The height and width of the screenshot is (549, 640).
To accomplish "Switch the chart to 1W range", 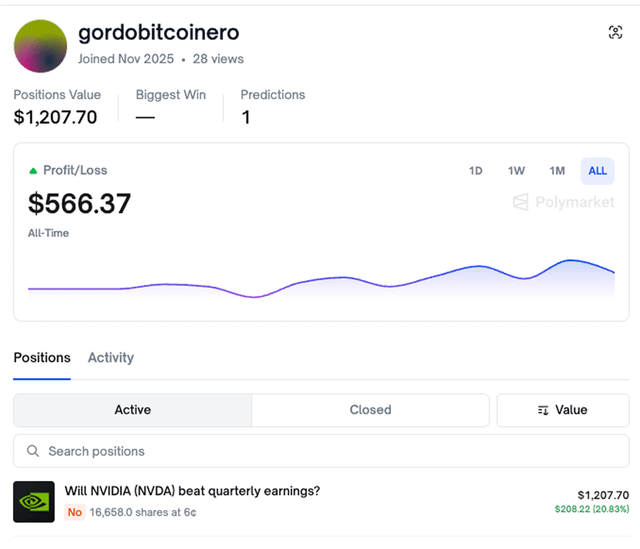I will (x=516, y=171).
